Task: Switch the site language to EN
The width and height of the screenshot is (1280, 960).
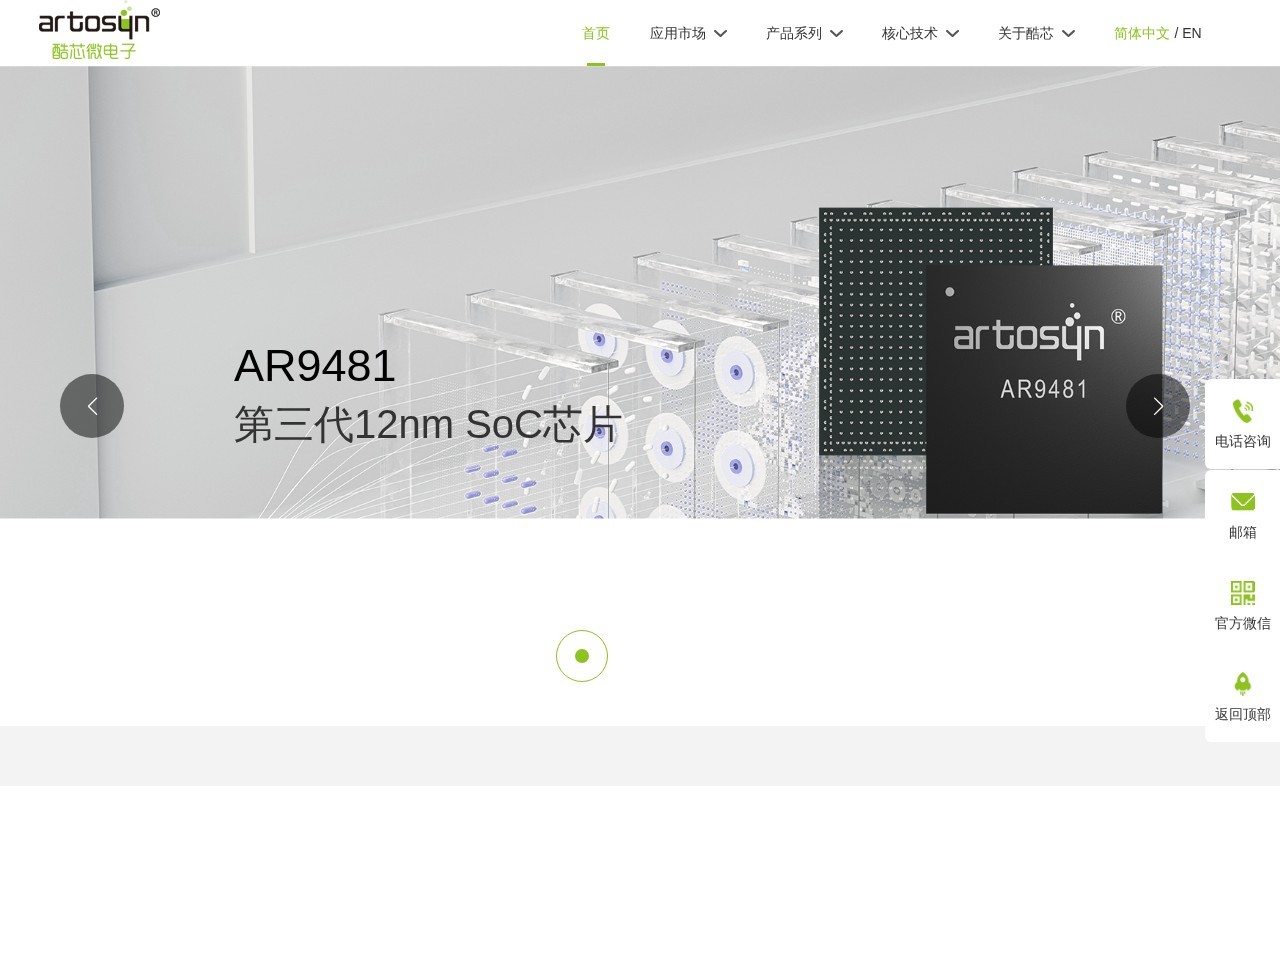Action: coord(1192,33)
